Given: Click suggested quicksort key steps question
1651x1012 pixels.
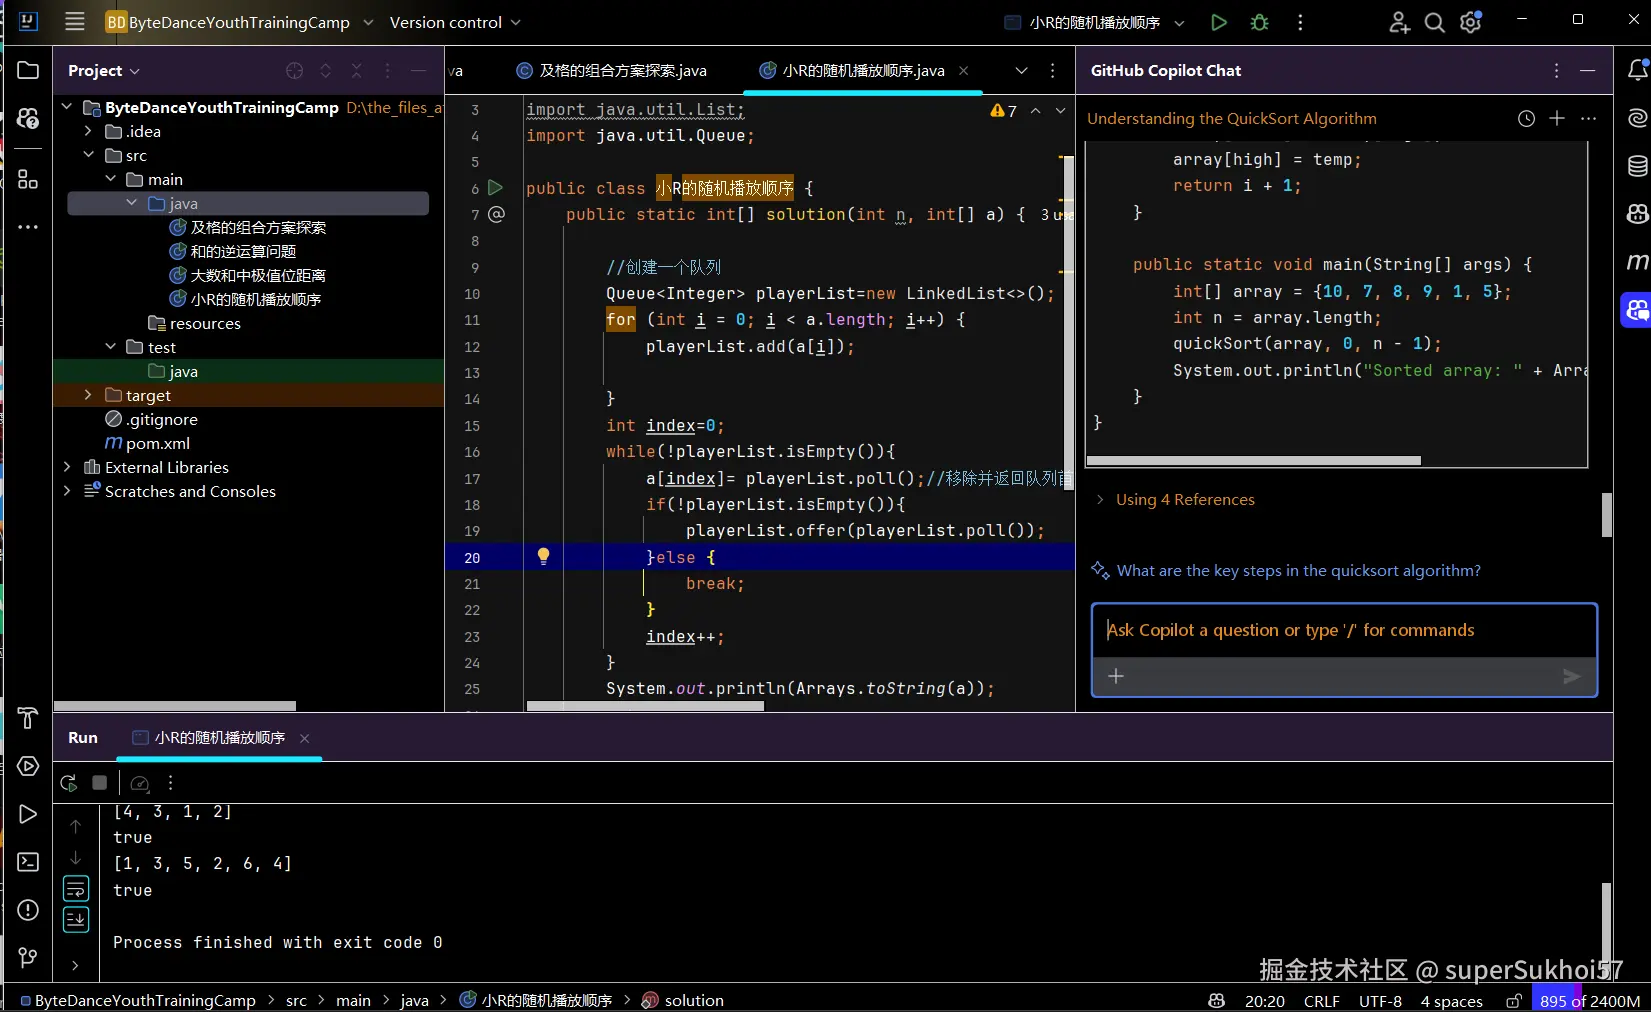Looking at the screenshot, I should click(1298, 570).
